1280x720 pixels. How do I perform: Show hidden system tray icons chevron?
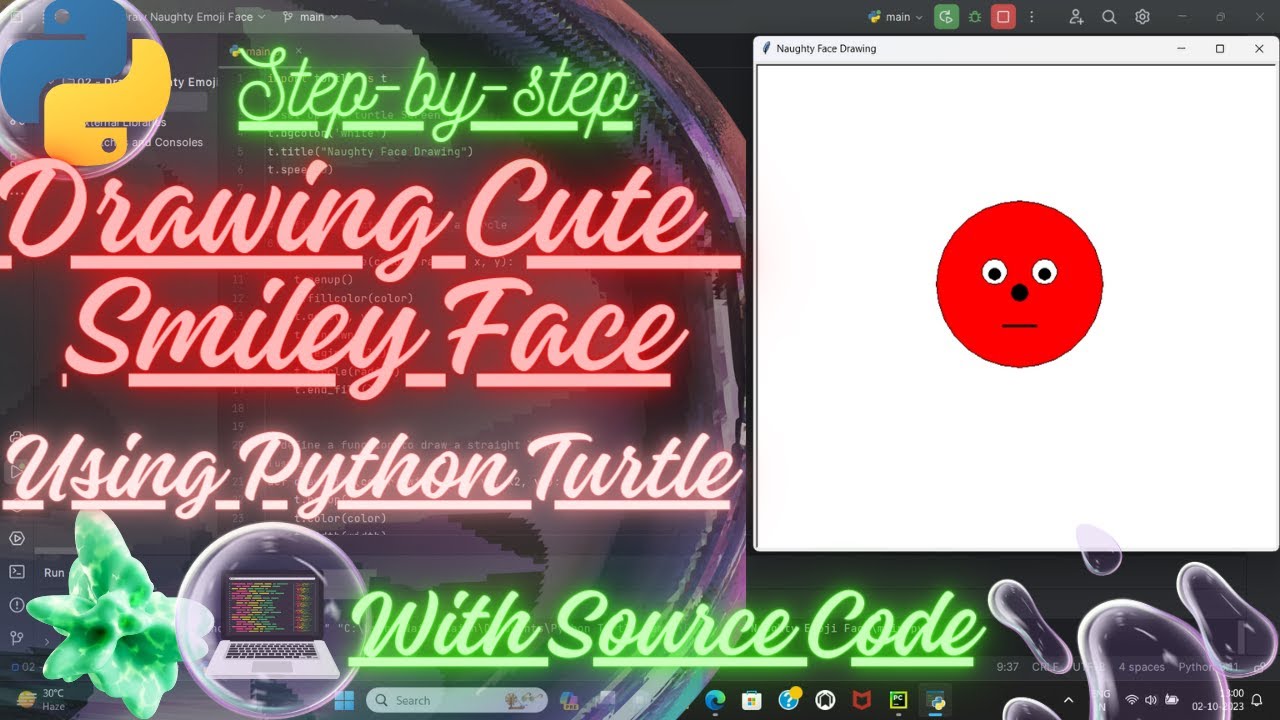1068,700
